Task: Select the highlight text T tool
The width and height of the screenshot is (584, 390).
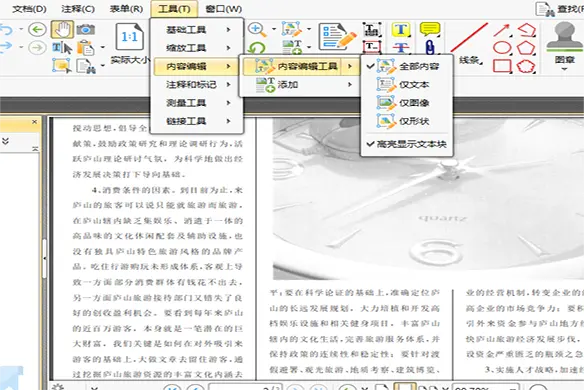Action: pos(401,29)
